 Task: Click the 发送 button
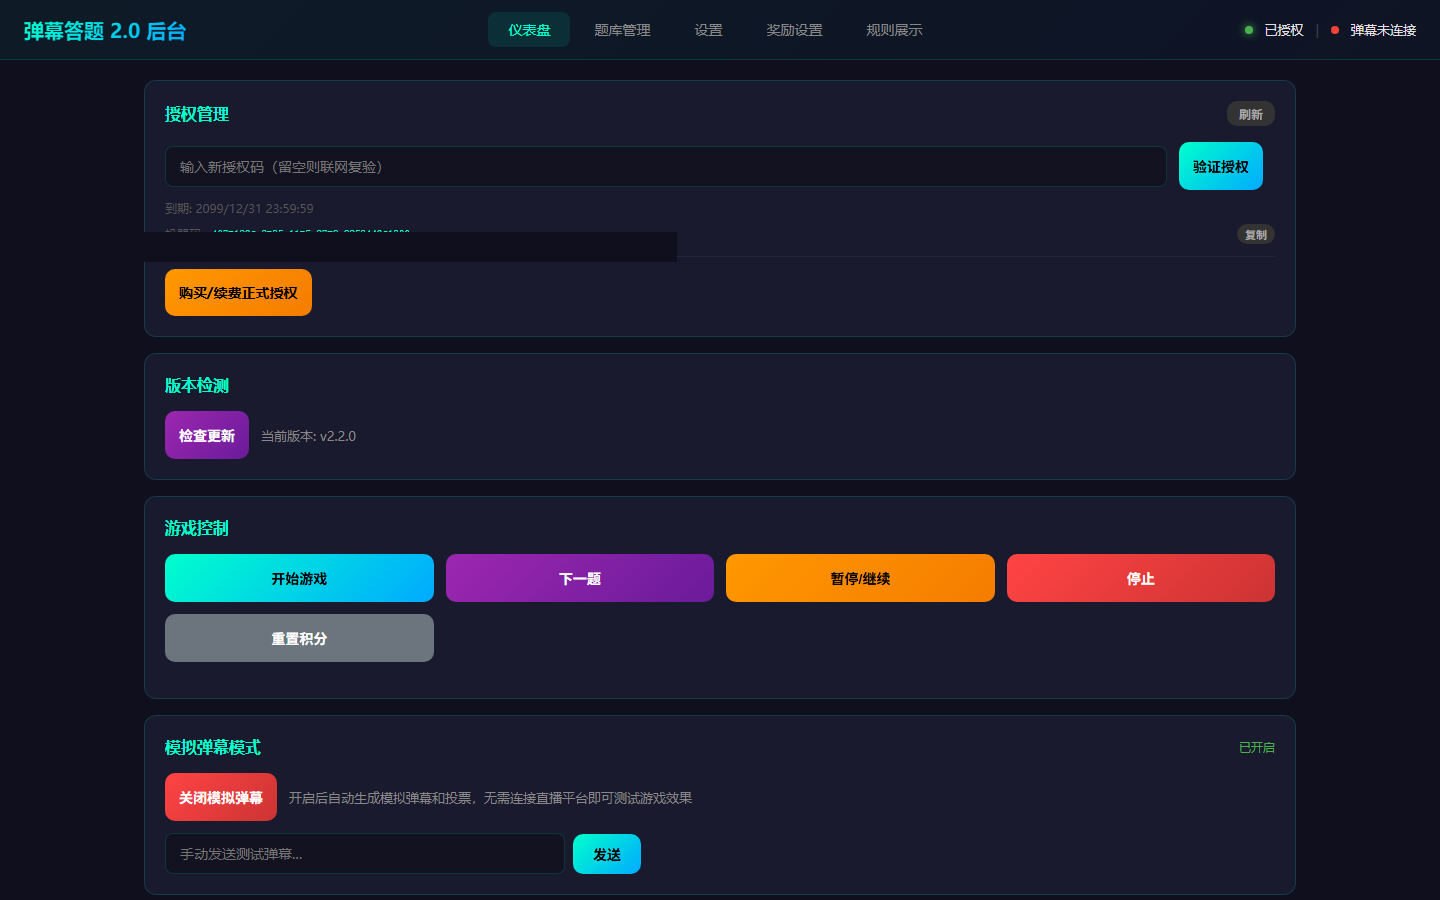[607, 854]
